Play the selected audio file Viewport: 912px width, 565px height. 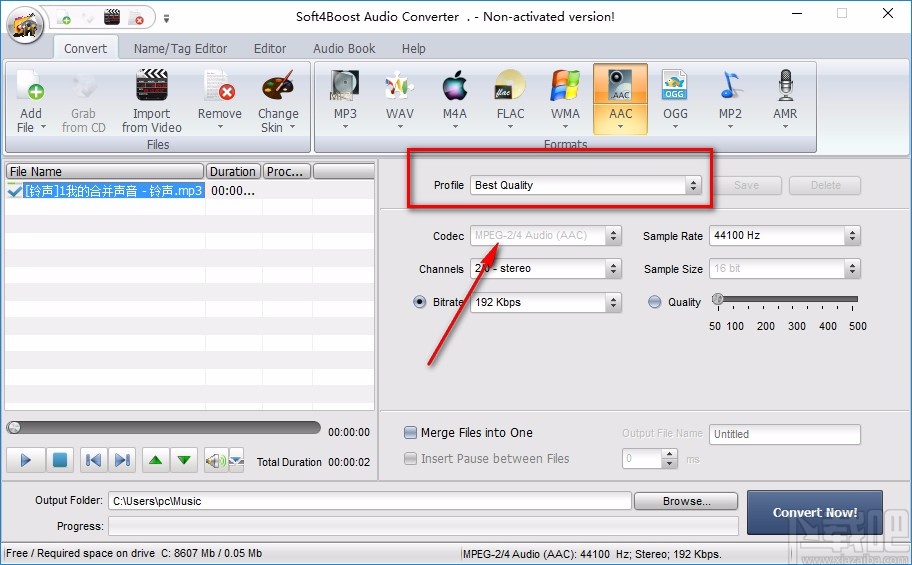[26, 460]
